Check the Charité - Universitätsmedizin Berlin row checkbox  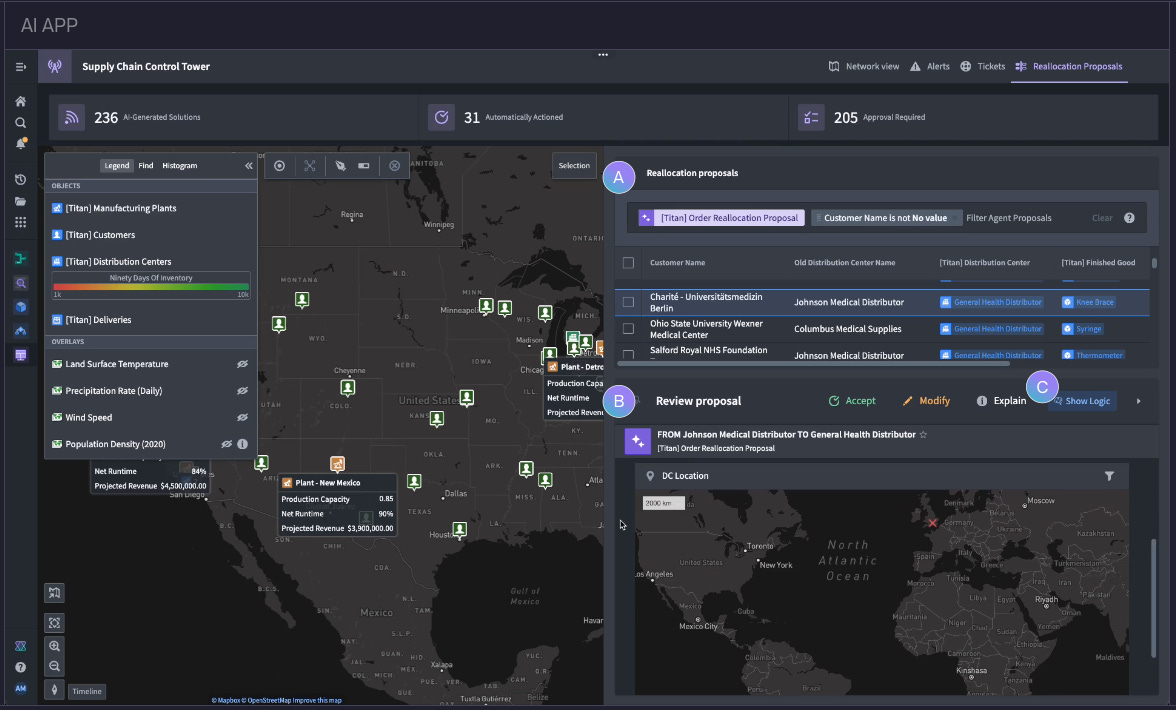(x=628, y=302)
